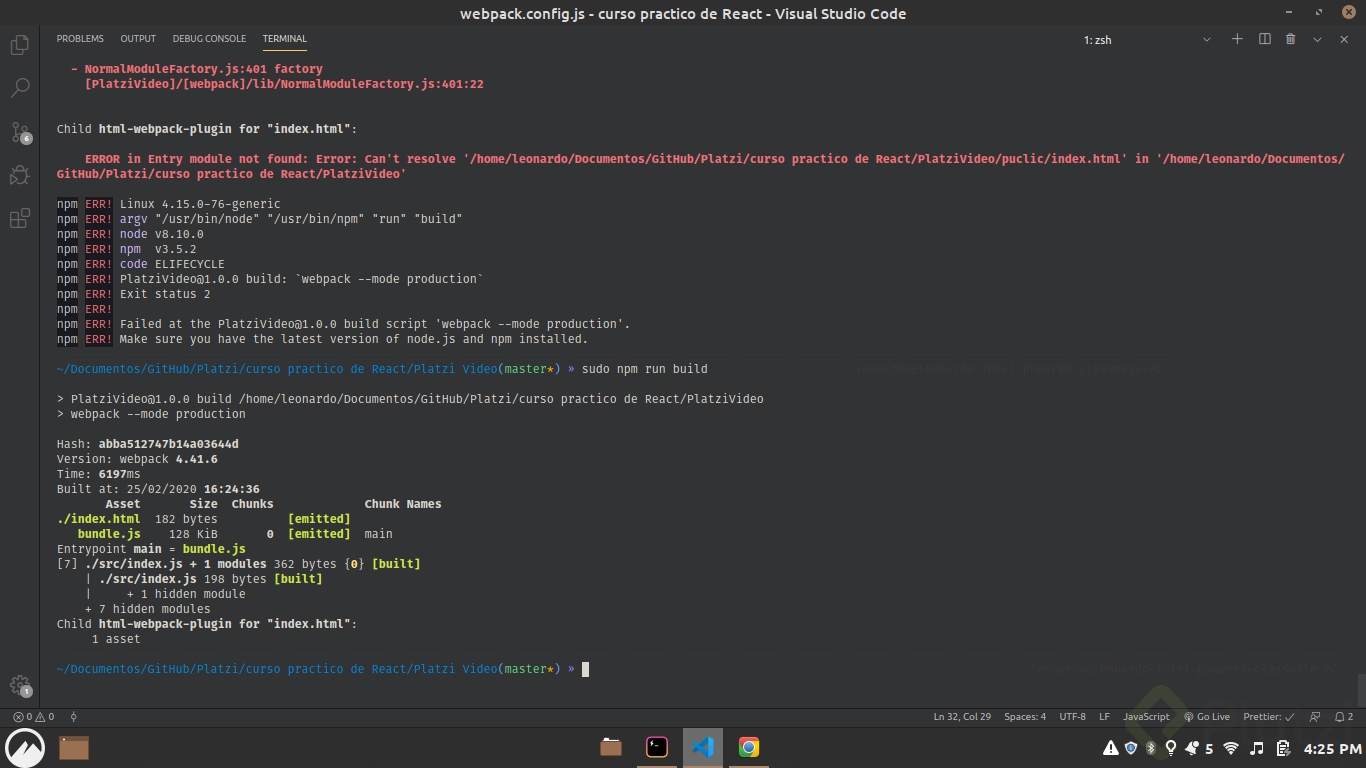Open the tray notification bell showing 5
Image resolution: width=1366 pixels, height=768 pixels.
click(1198, 748)
